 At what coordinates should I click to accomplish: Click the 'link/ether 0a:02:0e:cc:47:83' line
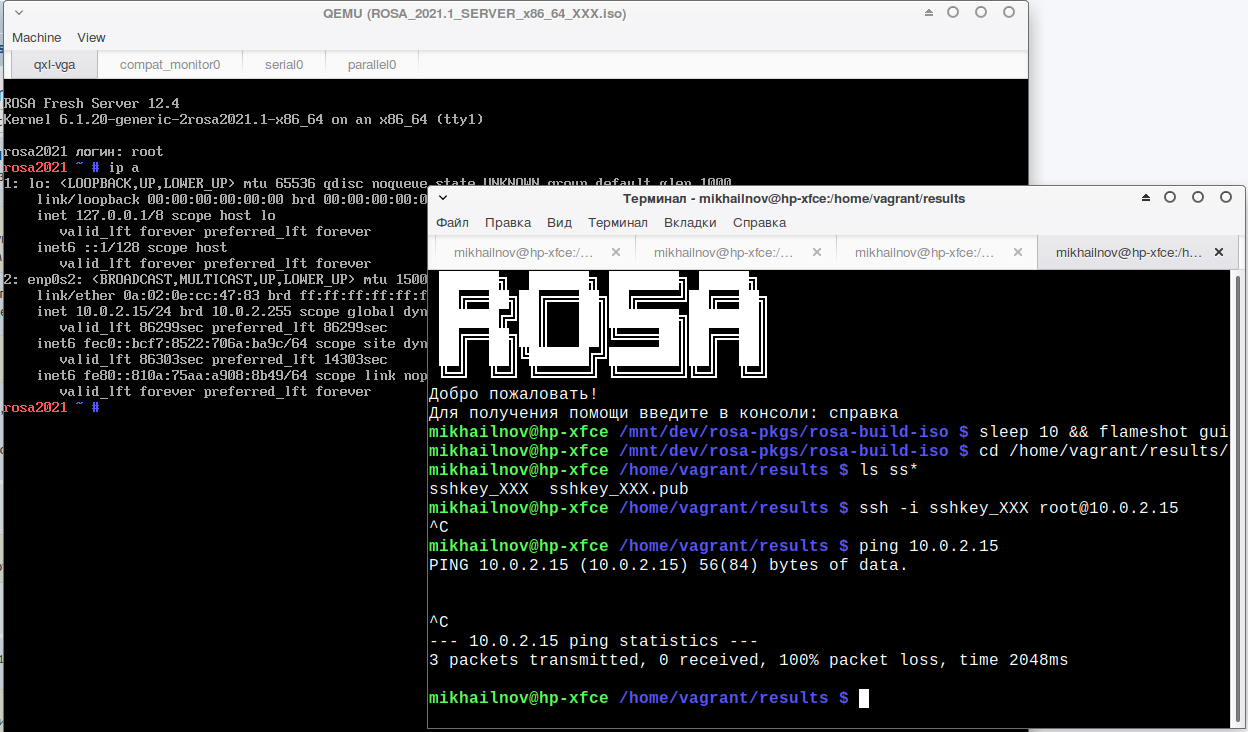pyautogui.click(x=232, y=295)
